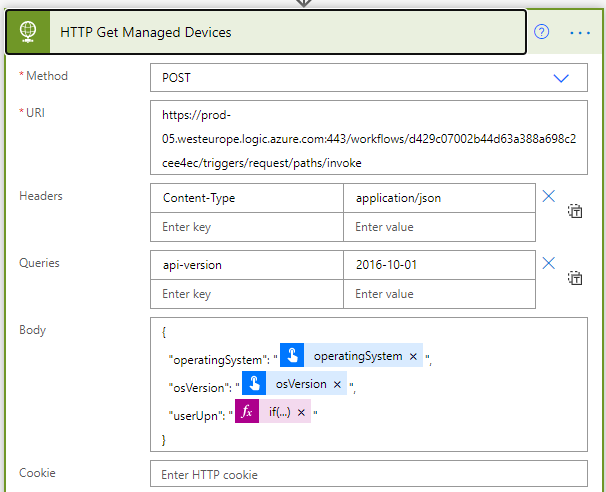Screen dimensions: 606x492
Task: Switch Queries to text mode
Action: tap(575, 278)
